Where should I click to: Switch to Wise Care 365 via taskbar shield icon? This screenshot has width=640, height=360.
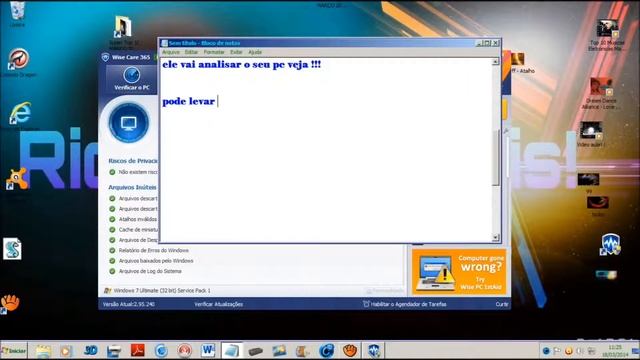click(373, 351)
